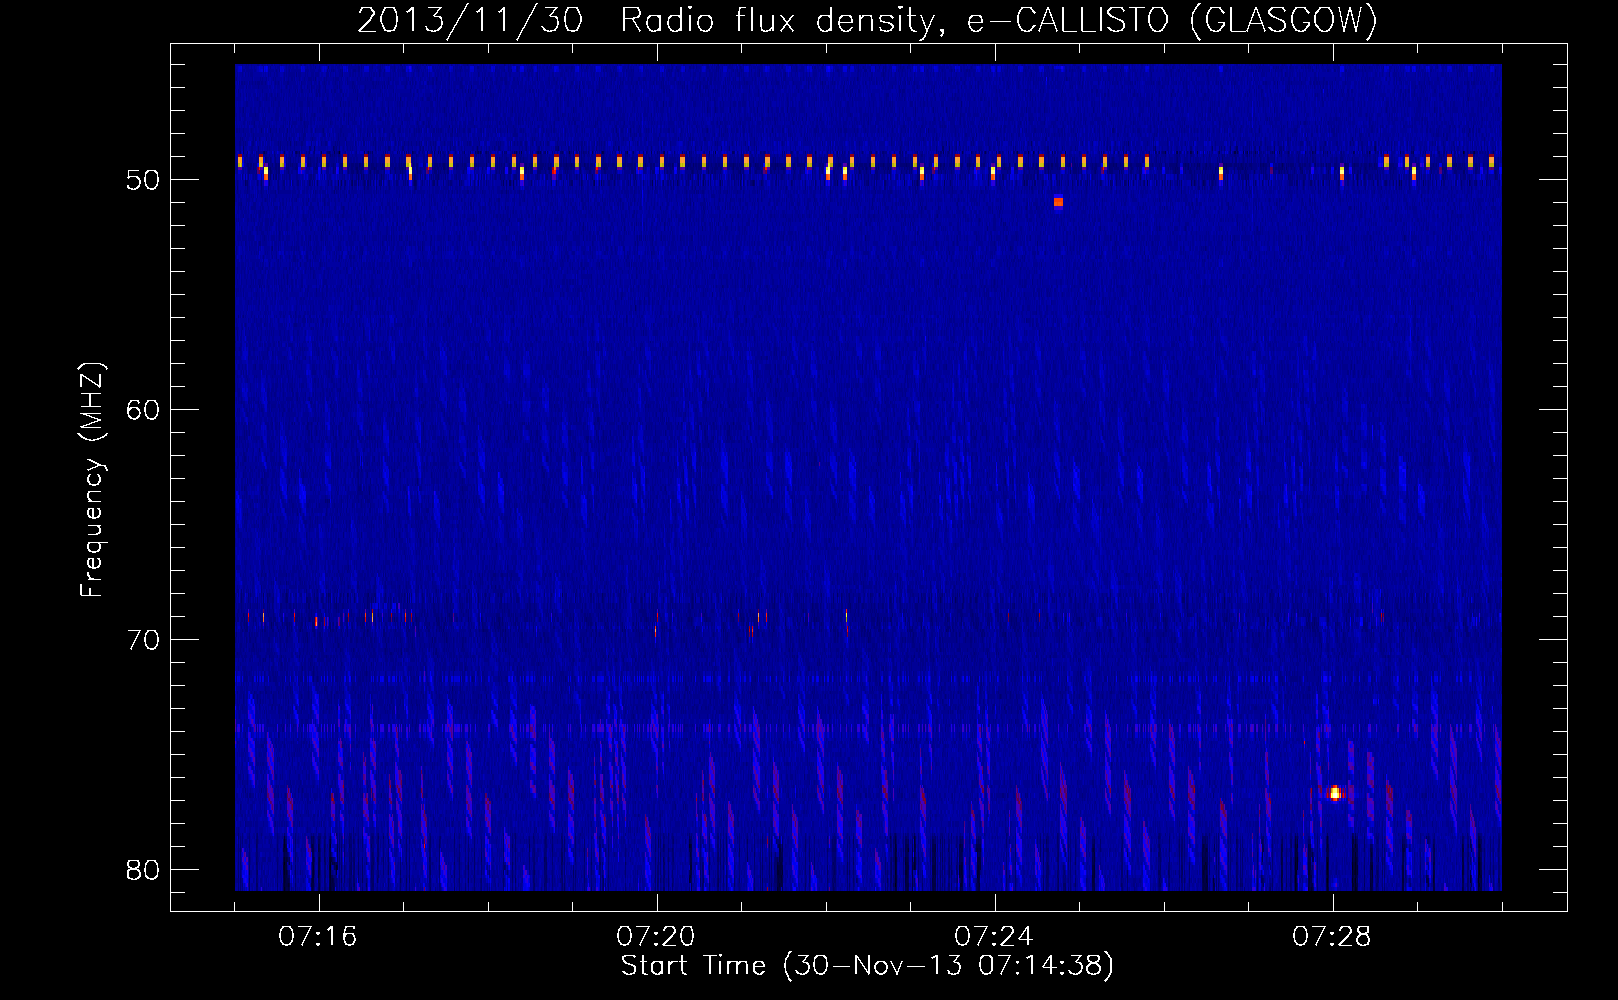Click the 80 frequency tick label

tap(143, 870)
